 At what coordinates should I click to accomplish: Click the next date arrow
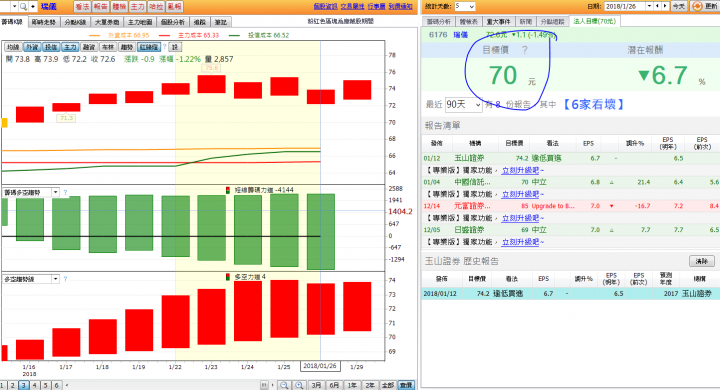click(x=664, y=6)
